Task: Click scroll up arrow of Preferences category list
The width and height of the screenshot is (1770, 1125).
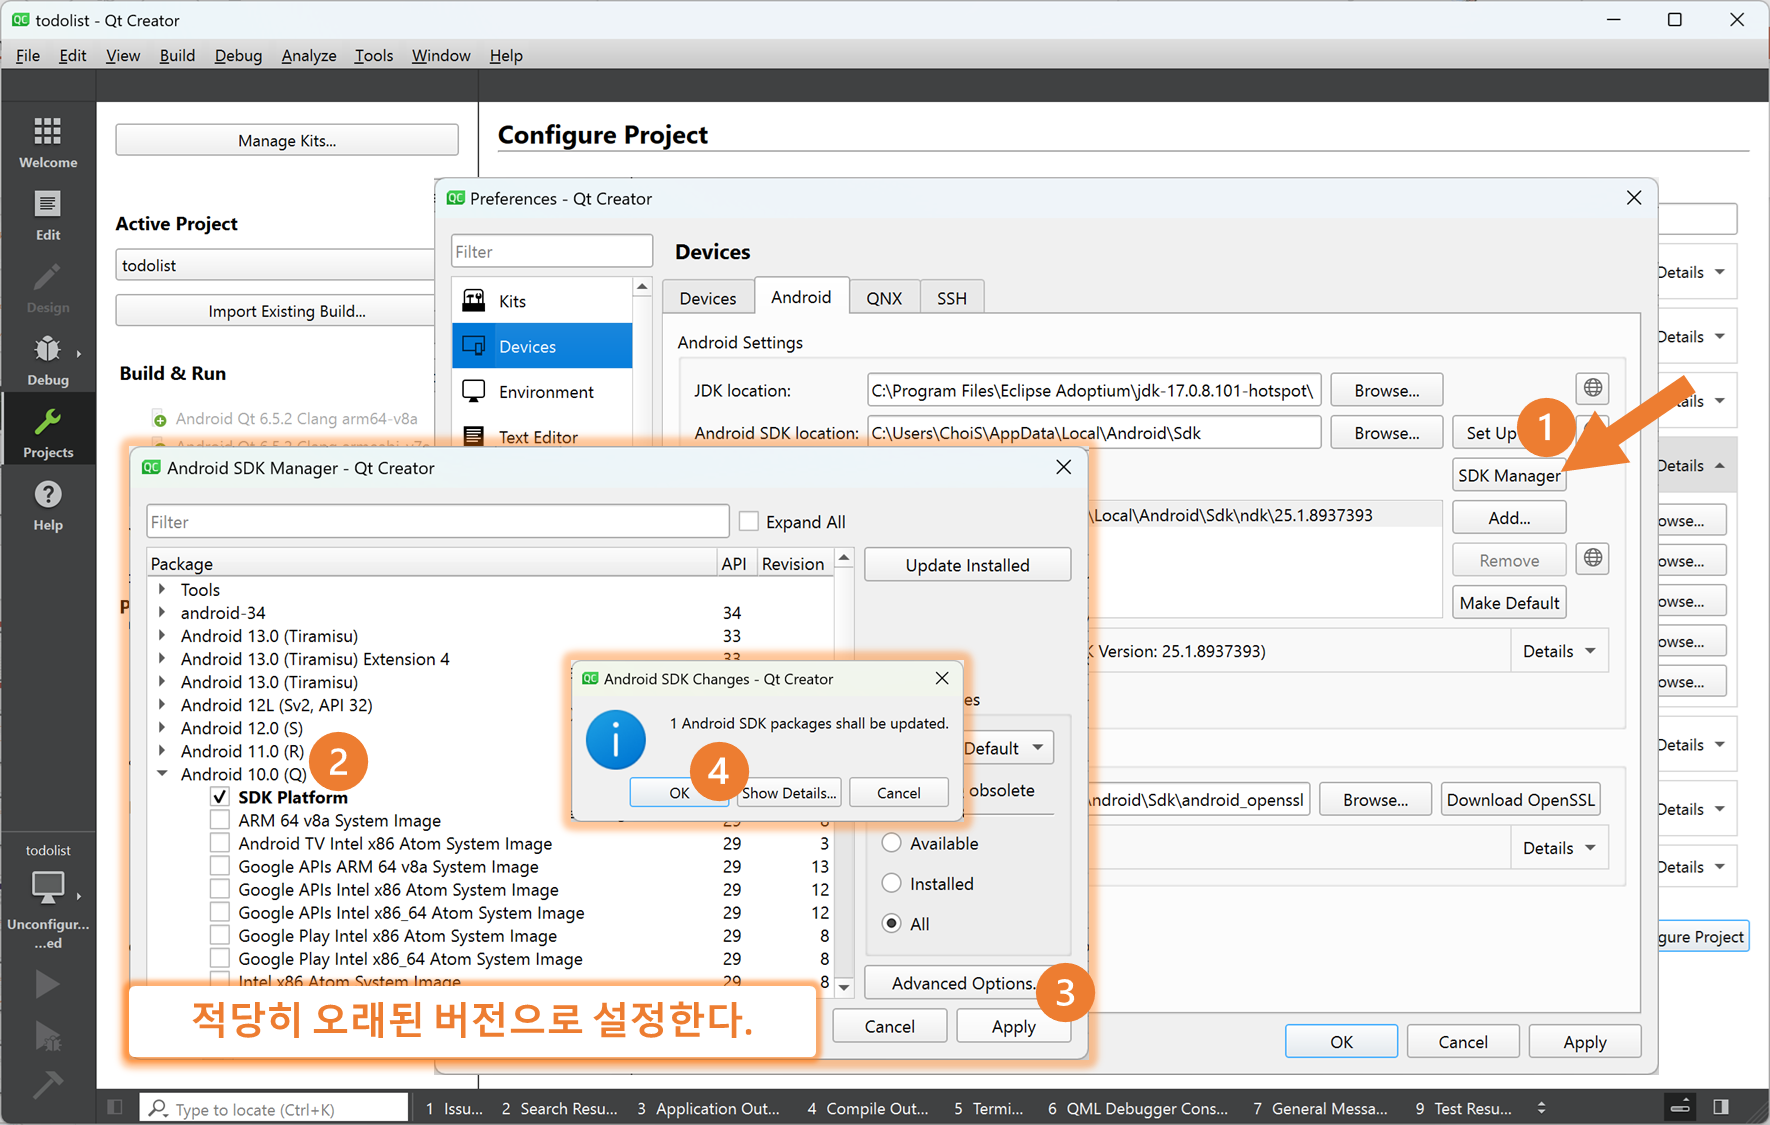Action: click(642, 287)
